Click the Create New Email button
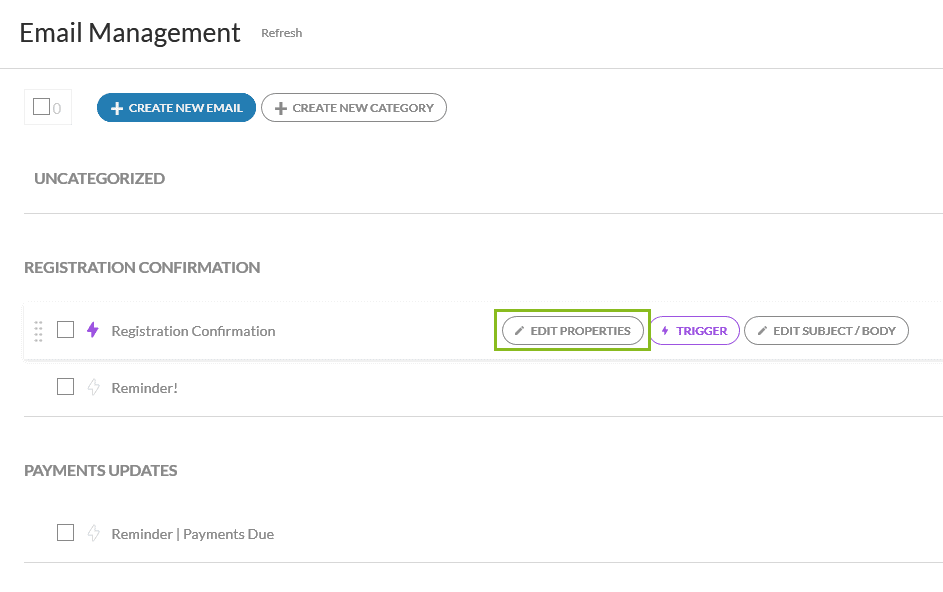This screenshot has width=943, height=592. click(176, 108)
